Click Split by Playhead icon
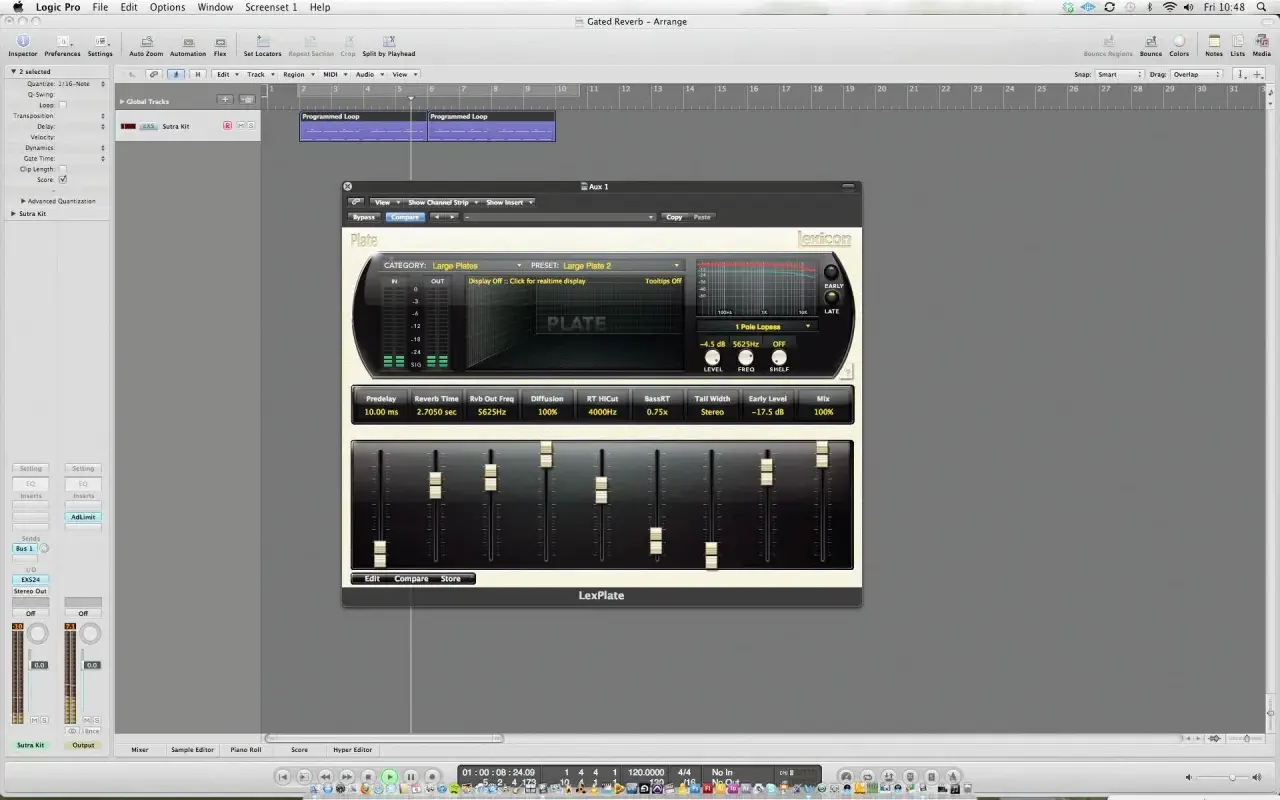 point(389,41)
